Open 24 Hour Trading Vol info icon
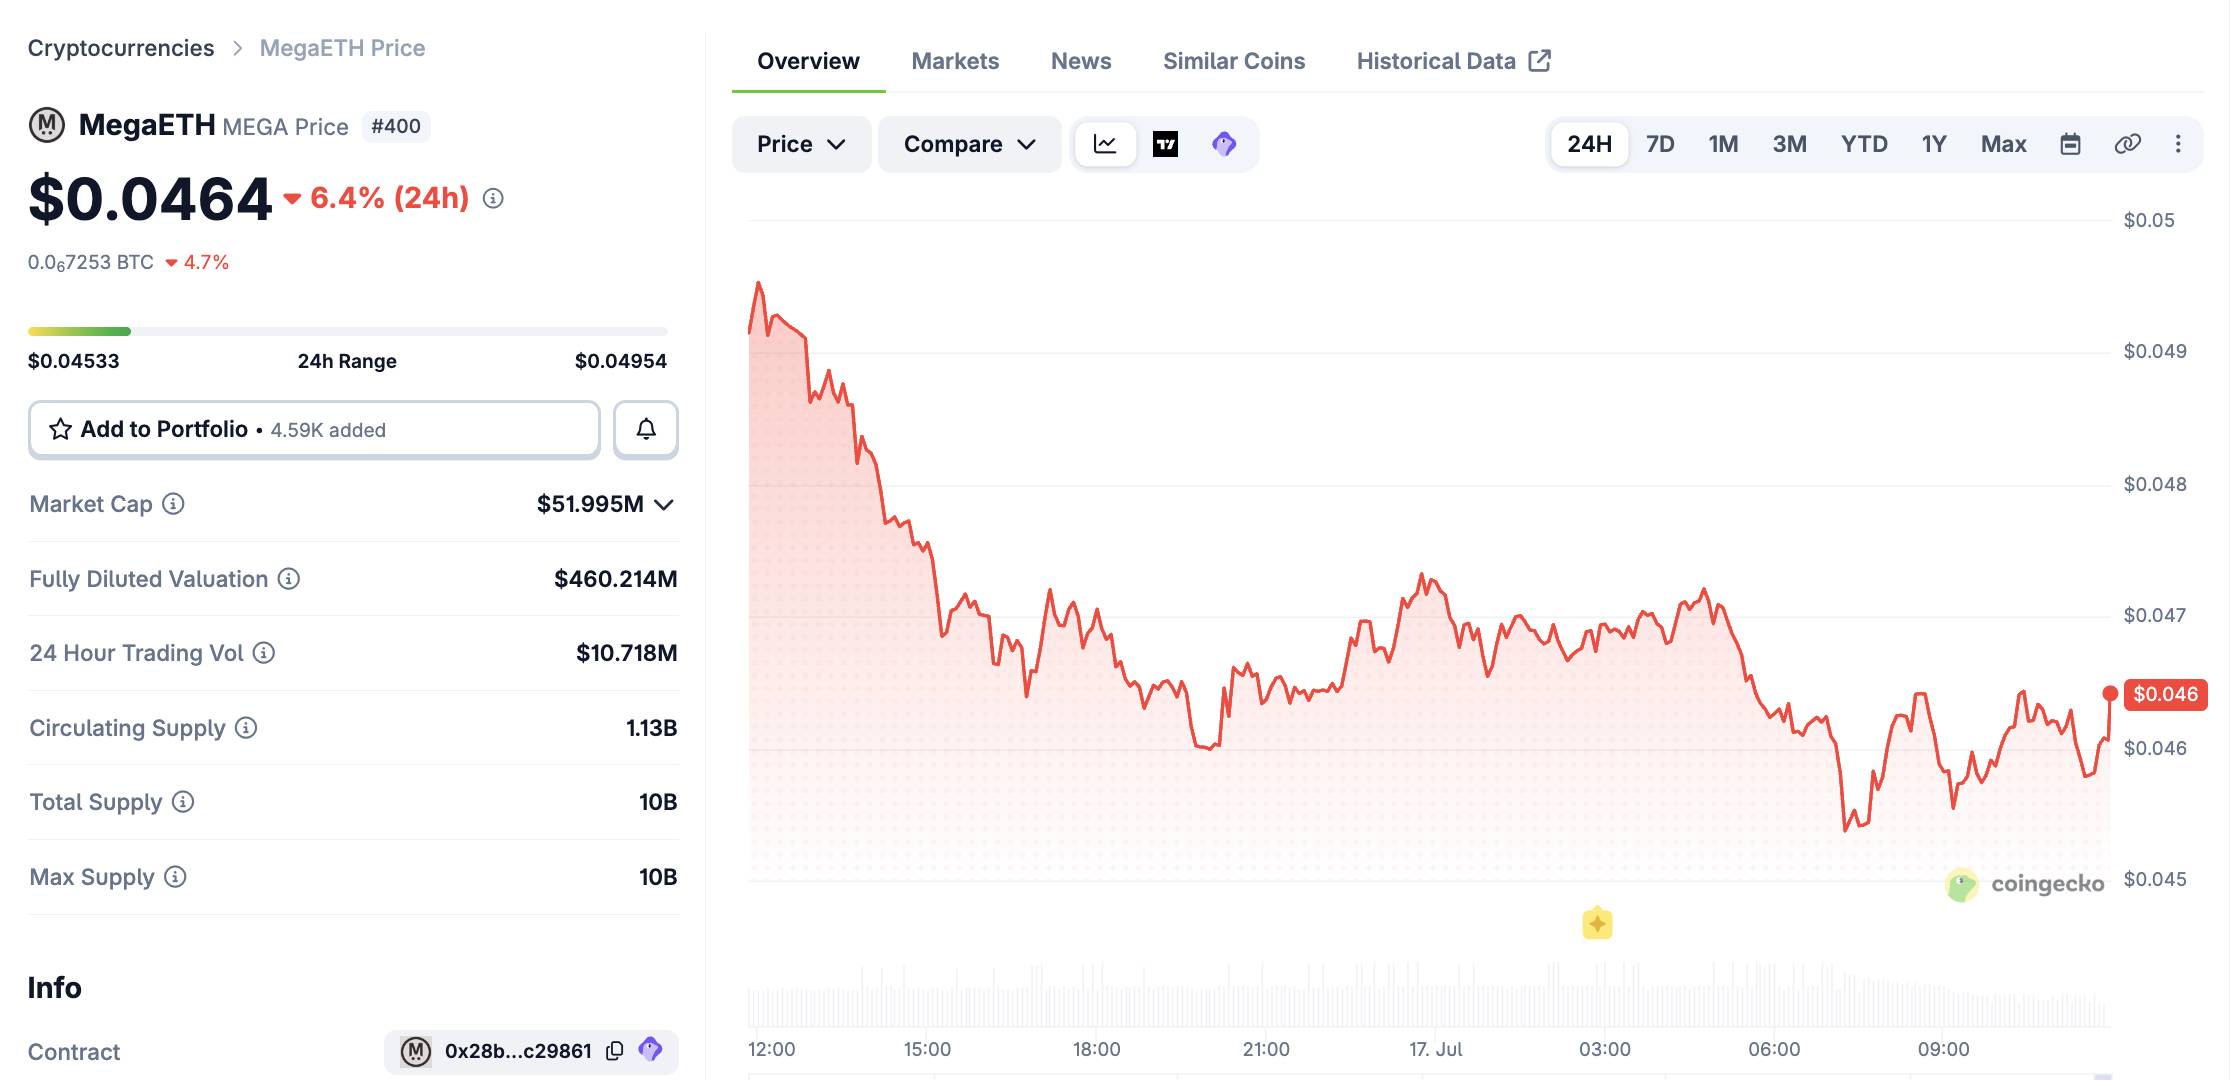Screen dimensions: 2234x1080 [264, 653]
